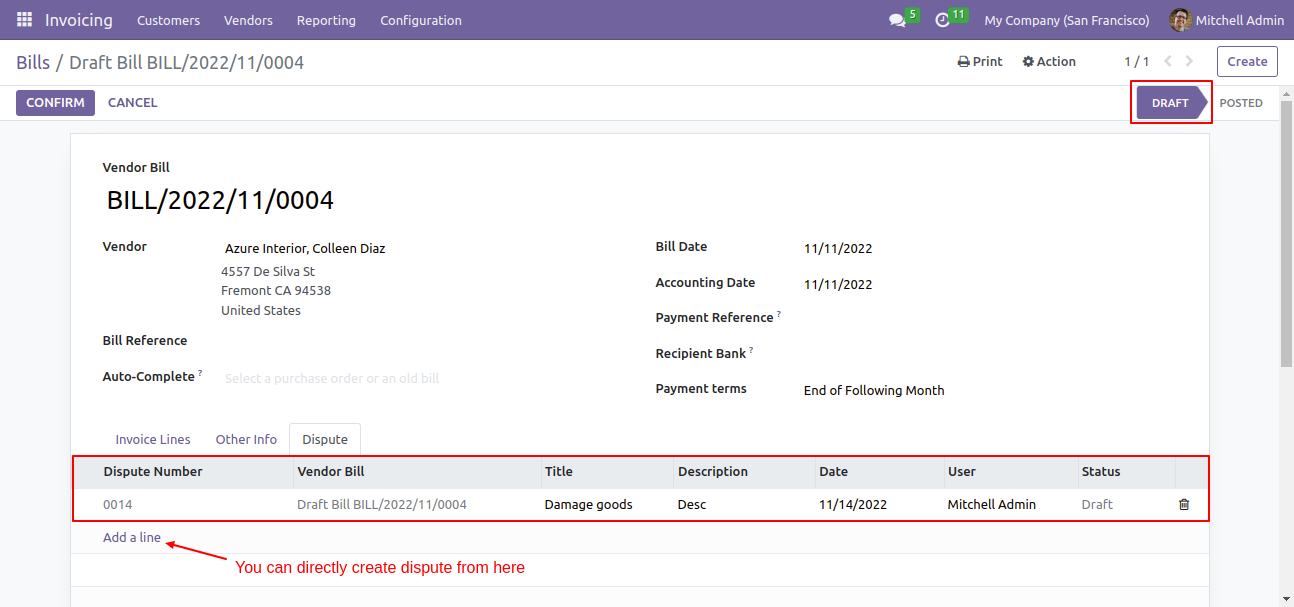1294x607 pixels.
Task: Select the Posted status stage
Action: coord(1241,103)
